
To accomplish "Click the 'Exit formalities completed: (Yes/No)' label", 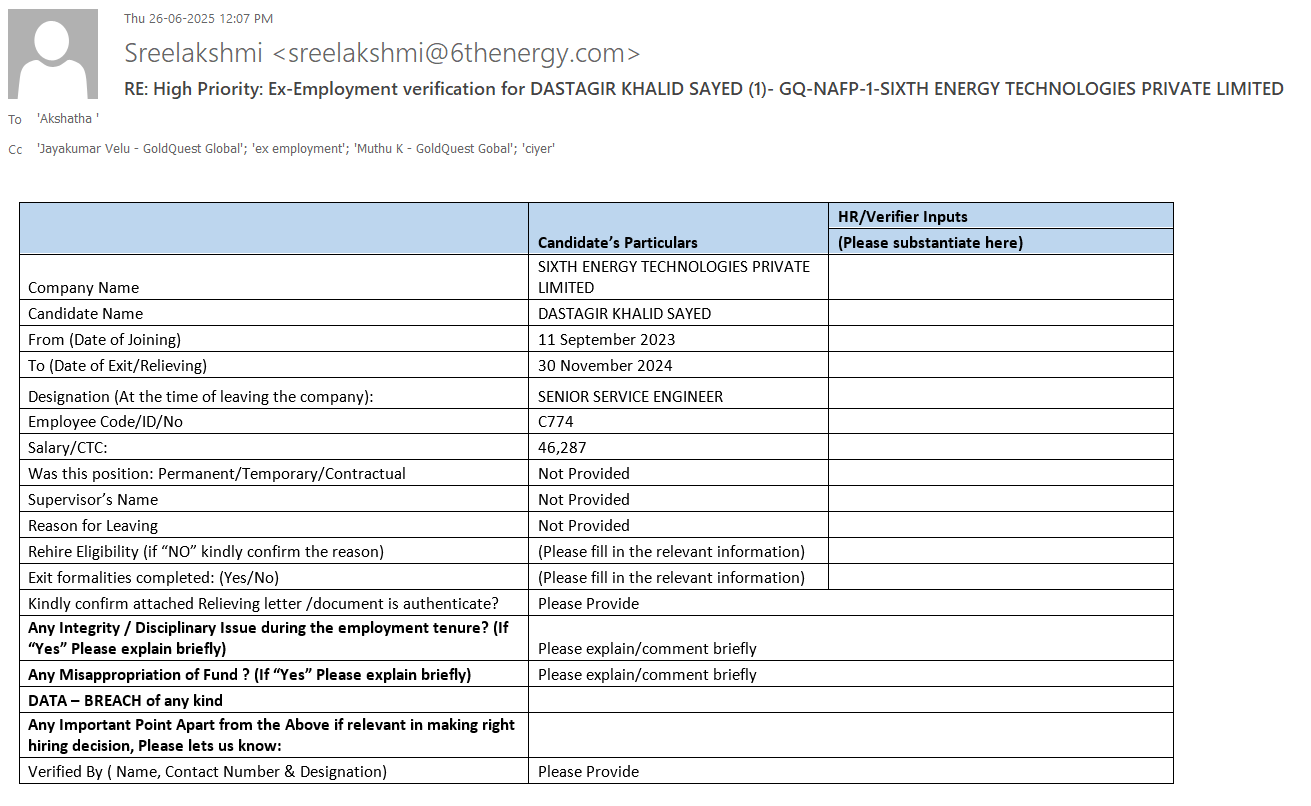I will click(x=154, y=578).
